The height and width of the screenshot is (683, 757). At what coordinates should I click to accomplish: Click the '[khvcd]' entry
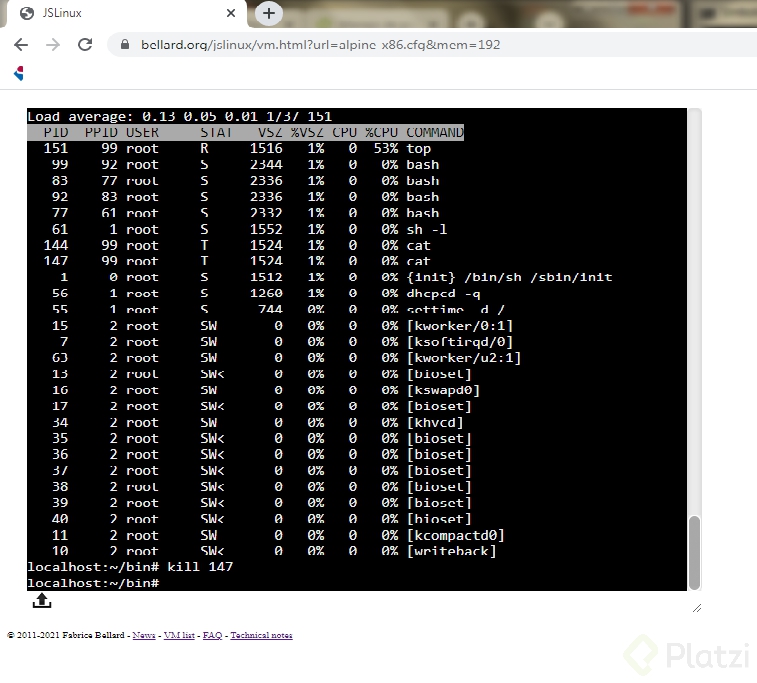pyautogui.click(x=435, y=422)
